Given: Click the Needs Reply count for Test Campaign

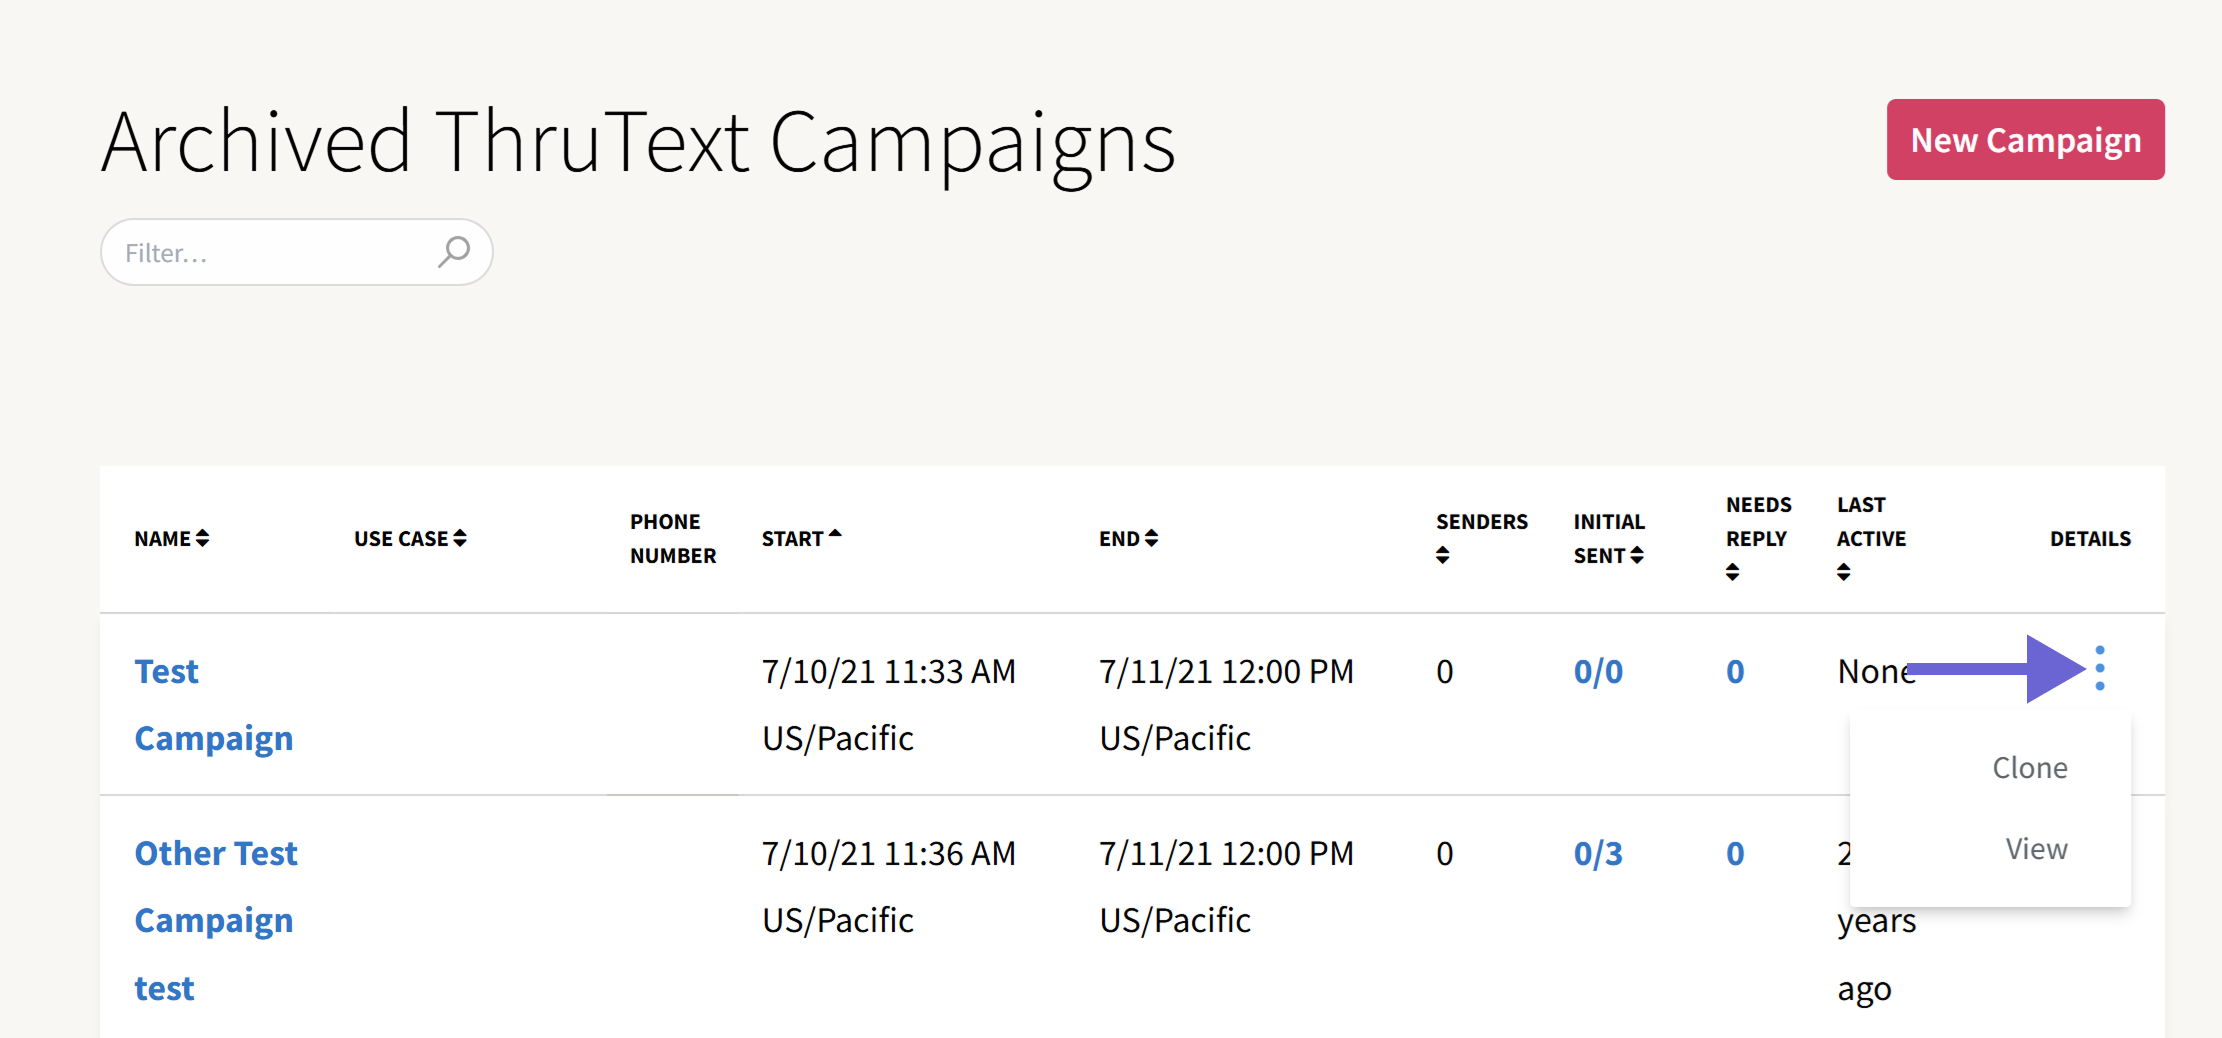Looking at the screenshot, I should (x=1734, y=671).
